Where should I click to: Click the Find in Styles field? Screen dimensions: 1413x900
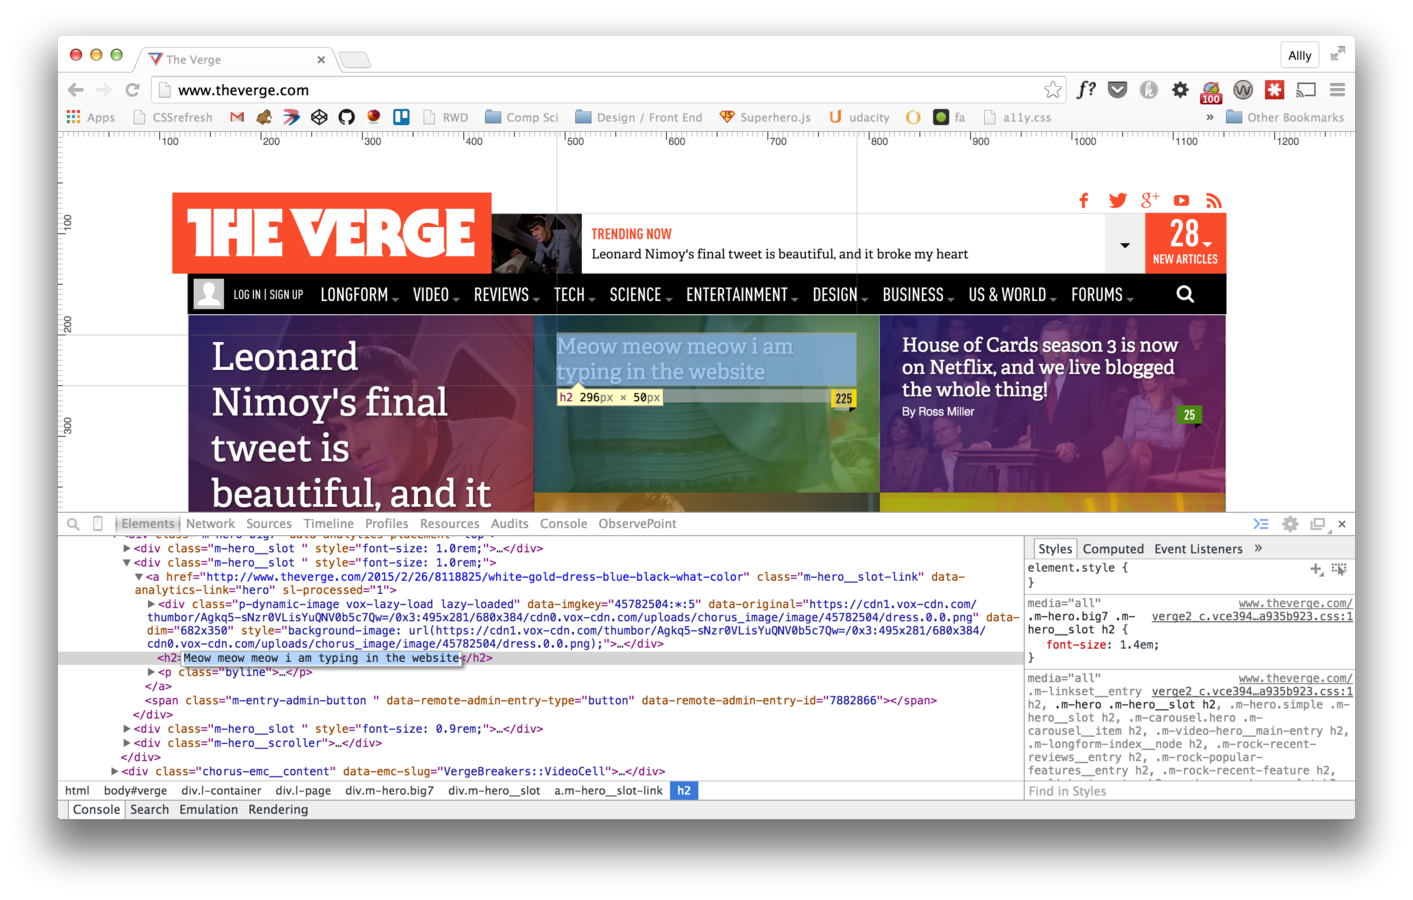pos(1189,791)
